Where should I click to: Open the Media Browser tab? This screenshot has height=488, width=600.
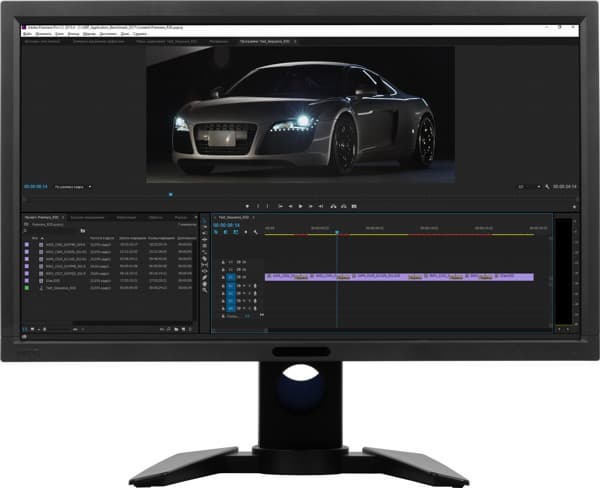(87, 217)
